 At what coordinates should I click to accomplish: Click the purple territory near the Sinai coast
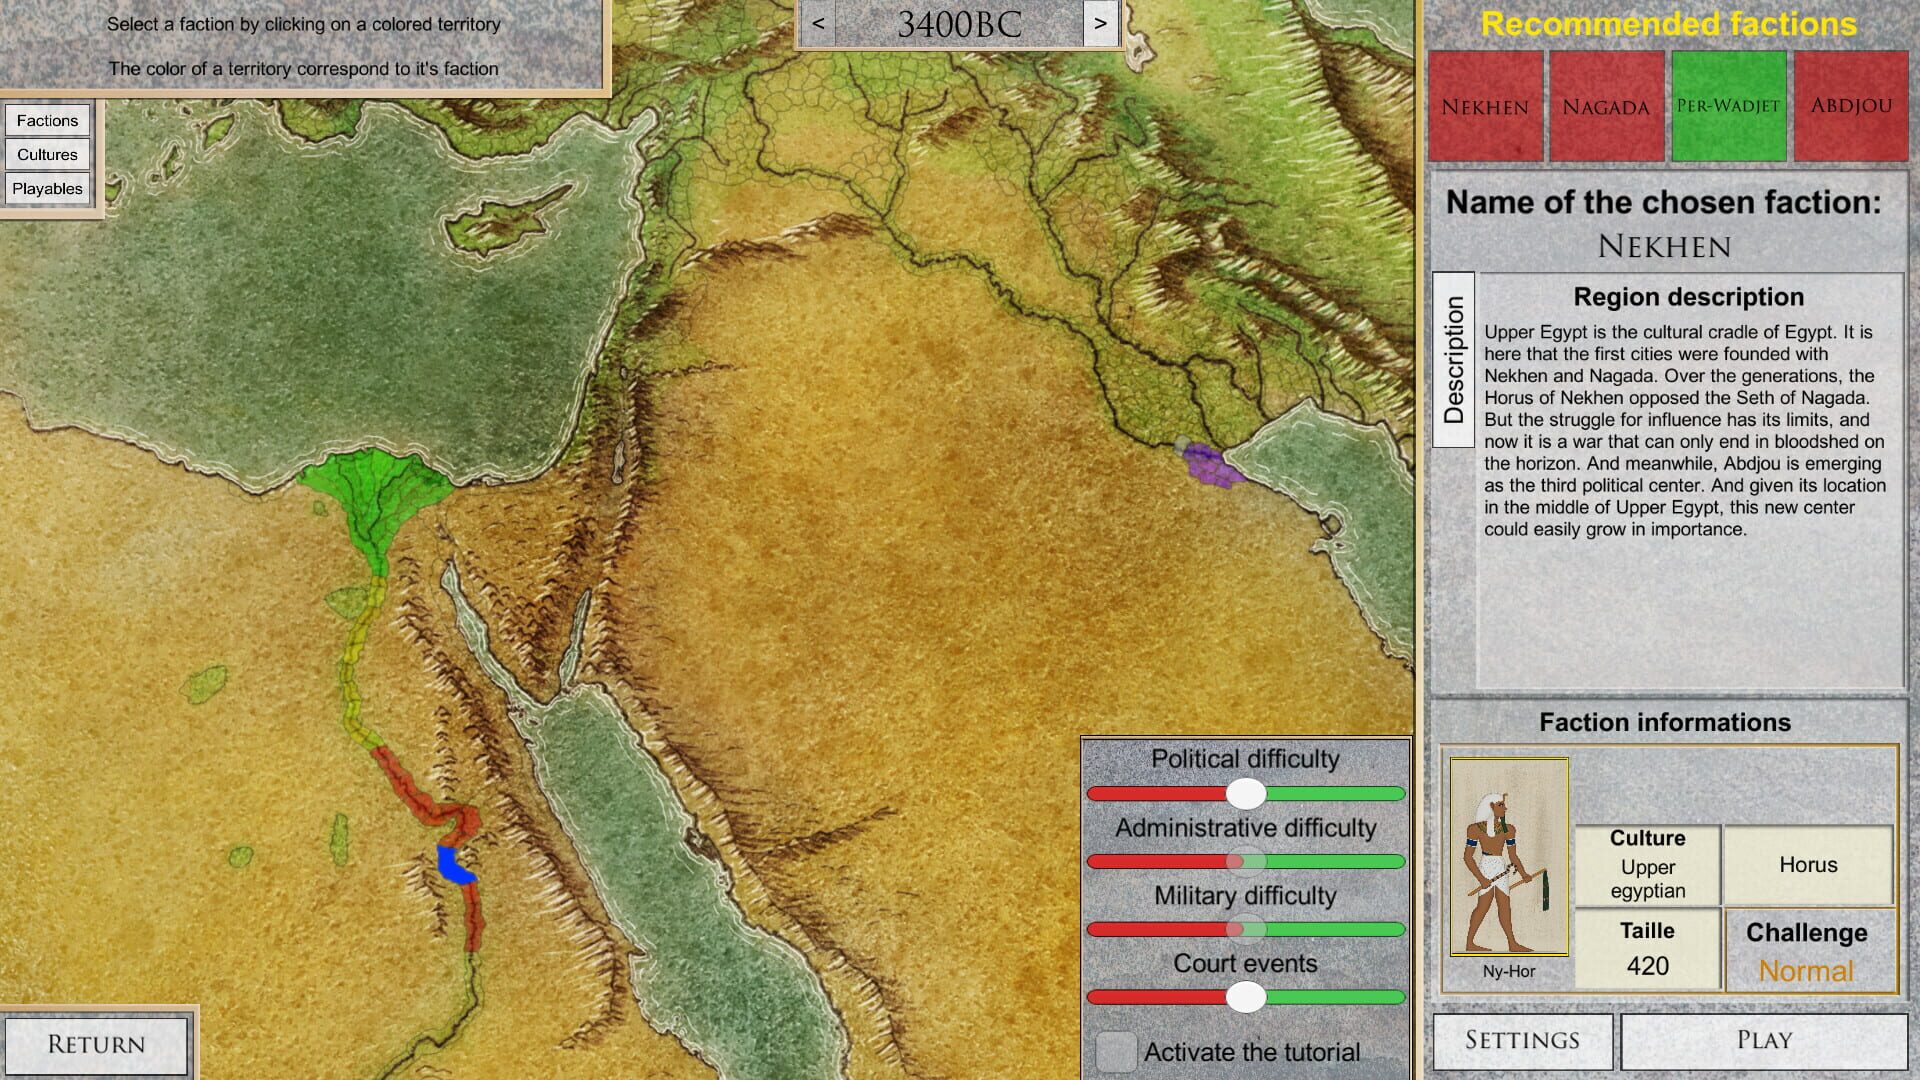point(1210,465)
